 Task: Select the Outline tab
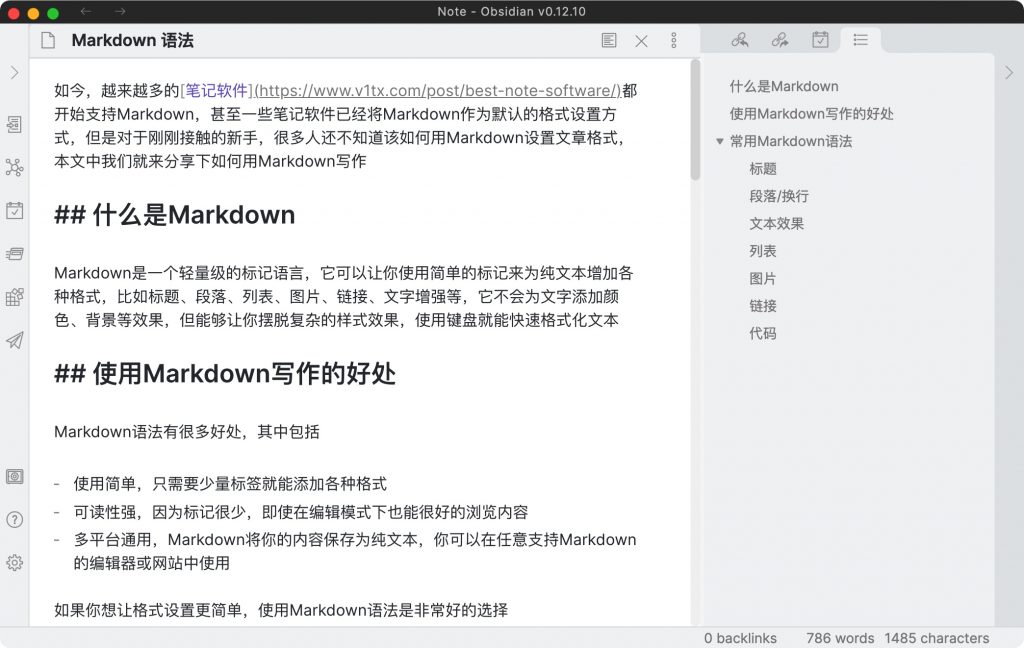(861, 40)
